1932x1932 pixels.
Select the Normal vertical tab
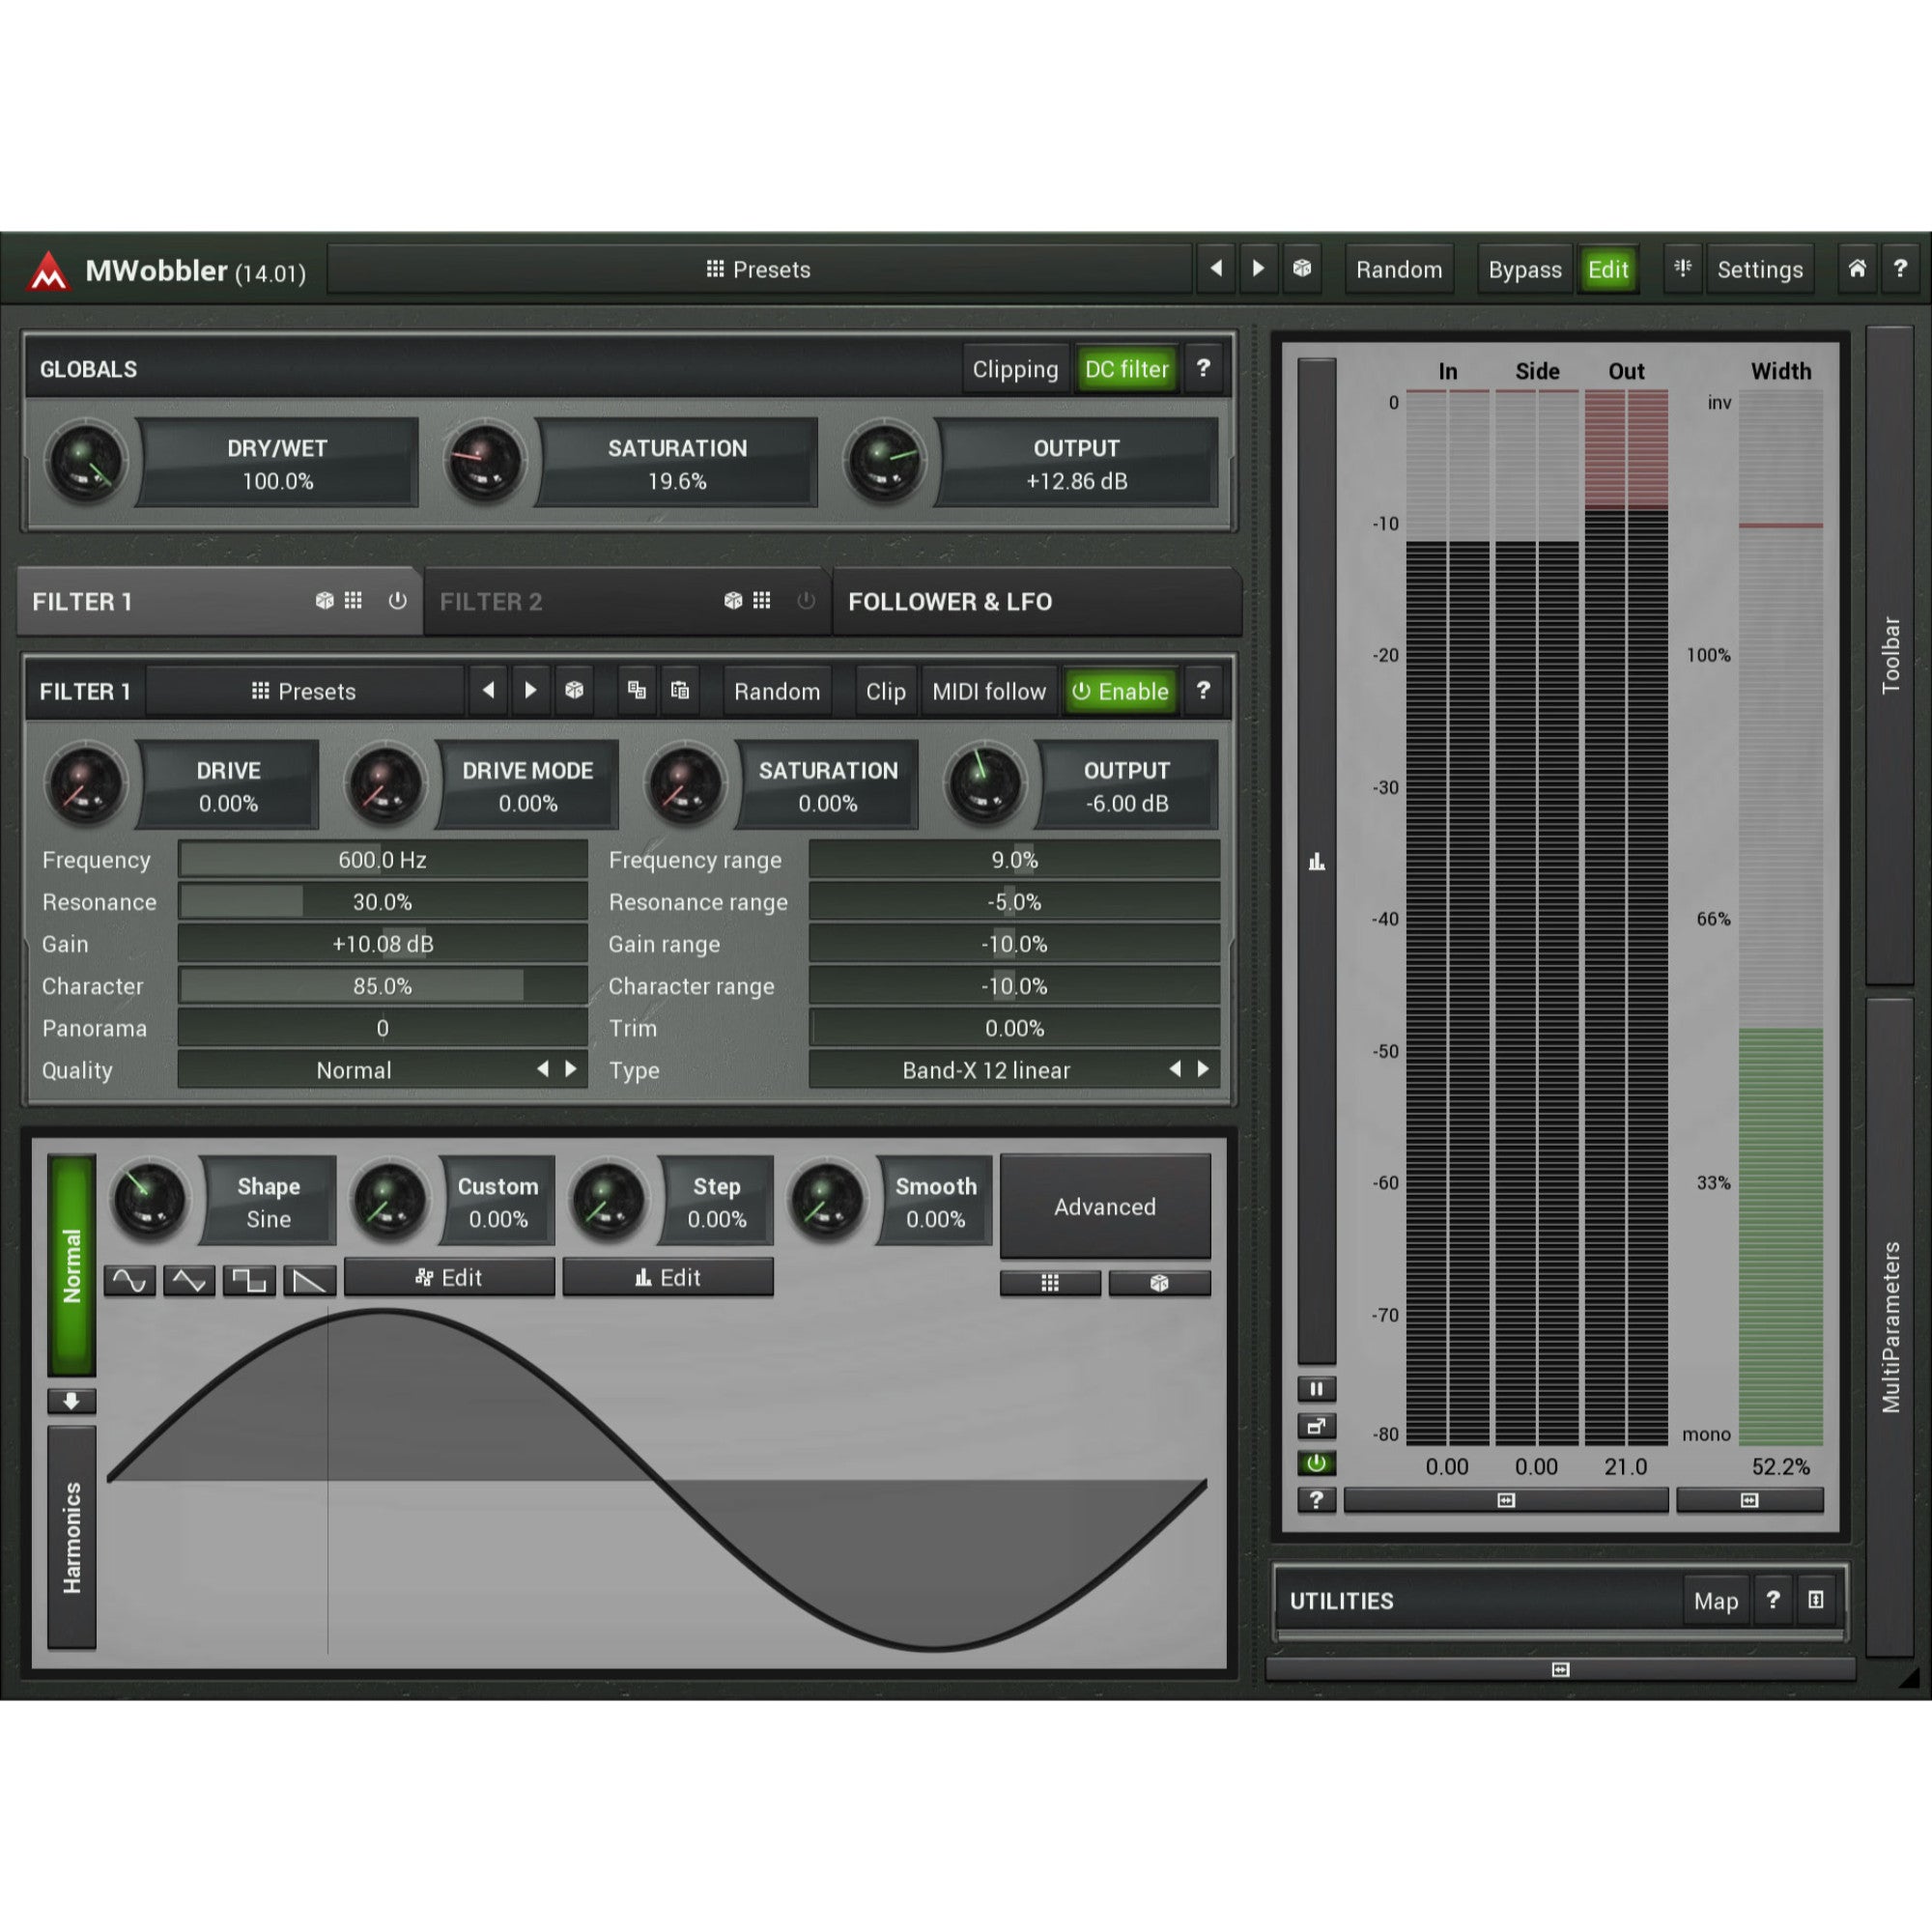click(71, 1266)
